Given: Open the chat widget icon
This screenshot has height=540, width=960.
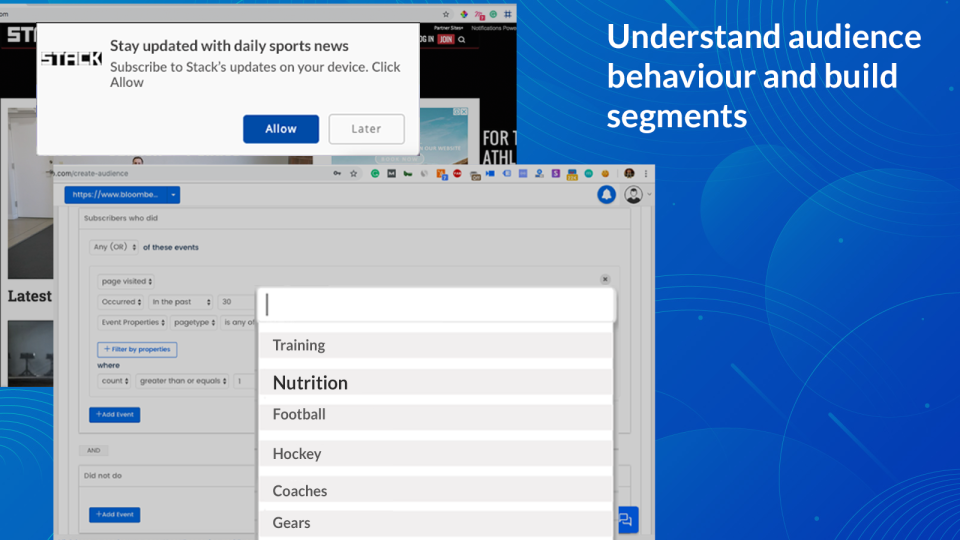Looking at the screenshot, I should tap(626, 520).
